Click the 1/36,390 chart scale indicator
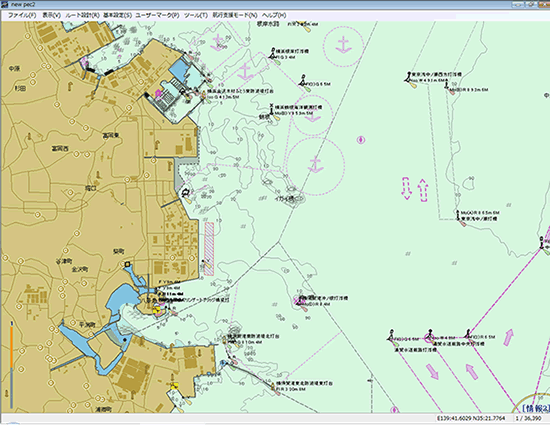Image resolution: width=550 pixels, height=425 pixels. click(528, 418)
